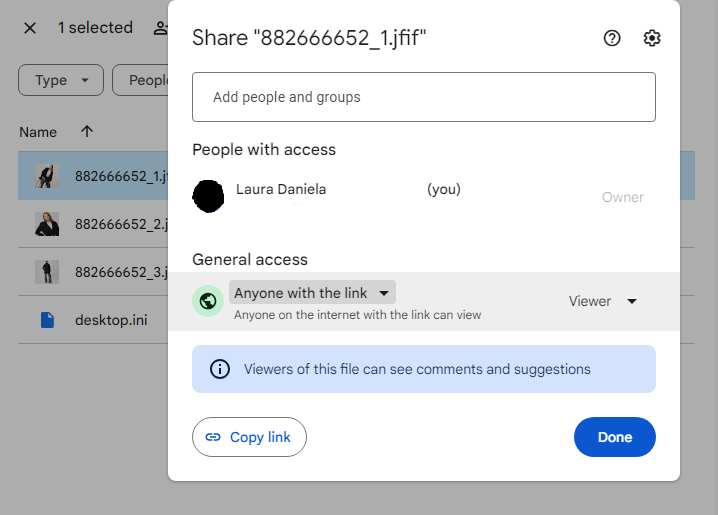Click desktop.ini file icon
Image resolution: width=718 pixels, height=515 pixels.
point(47,320)
